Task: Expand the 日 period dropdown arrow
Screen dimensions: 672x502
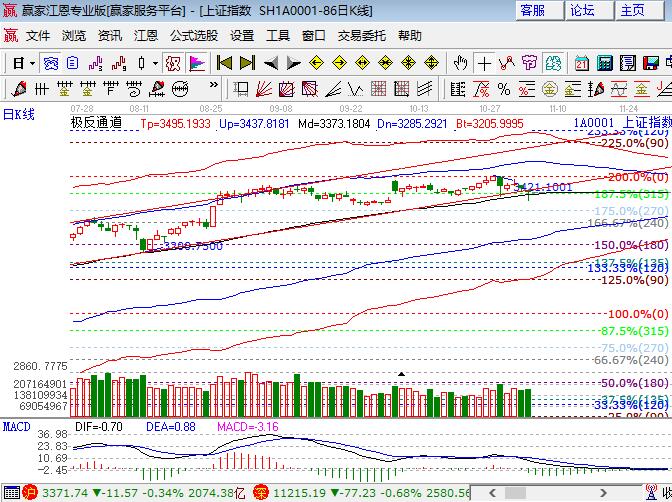Action: click(x=33, y=63)
